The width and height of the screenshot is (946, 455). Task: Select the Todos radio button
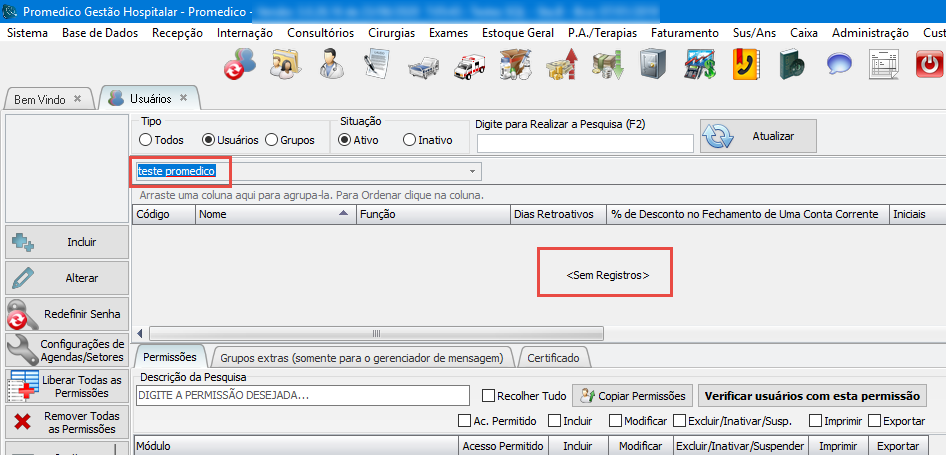tap(147, 140)
